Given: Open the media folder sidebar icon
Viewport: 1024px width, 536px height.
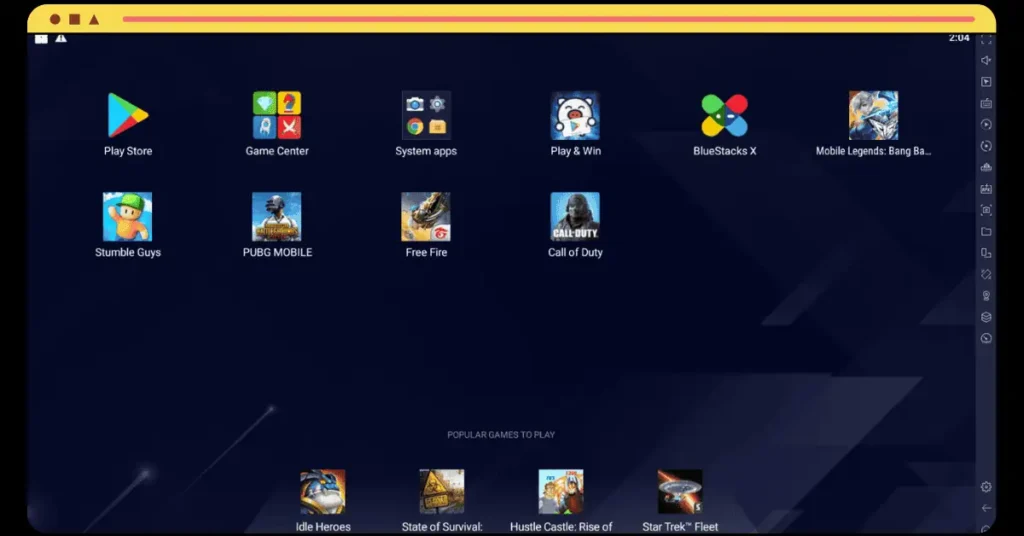Looking at the screenshot, I should tap(986, 231).
